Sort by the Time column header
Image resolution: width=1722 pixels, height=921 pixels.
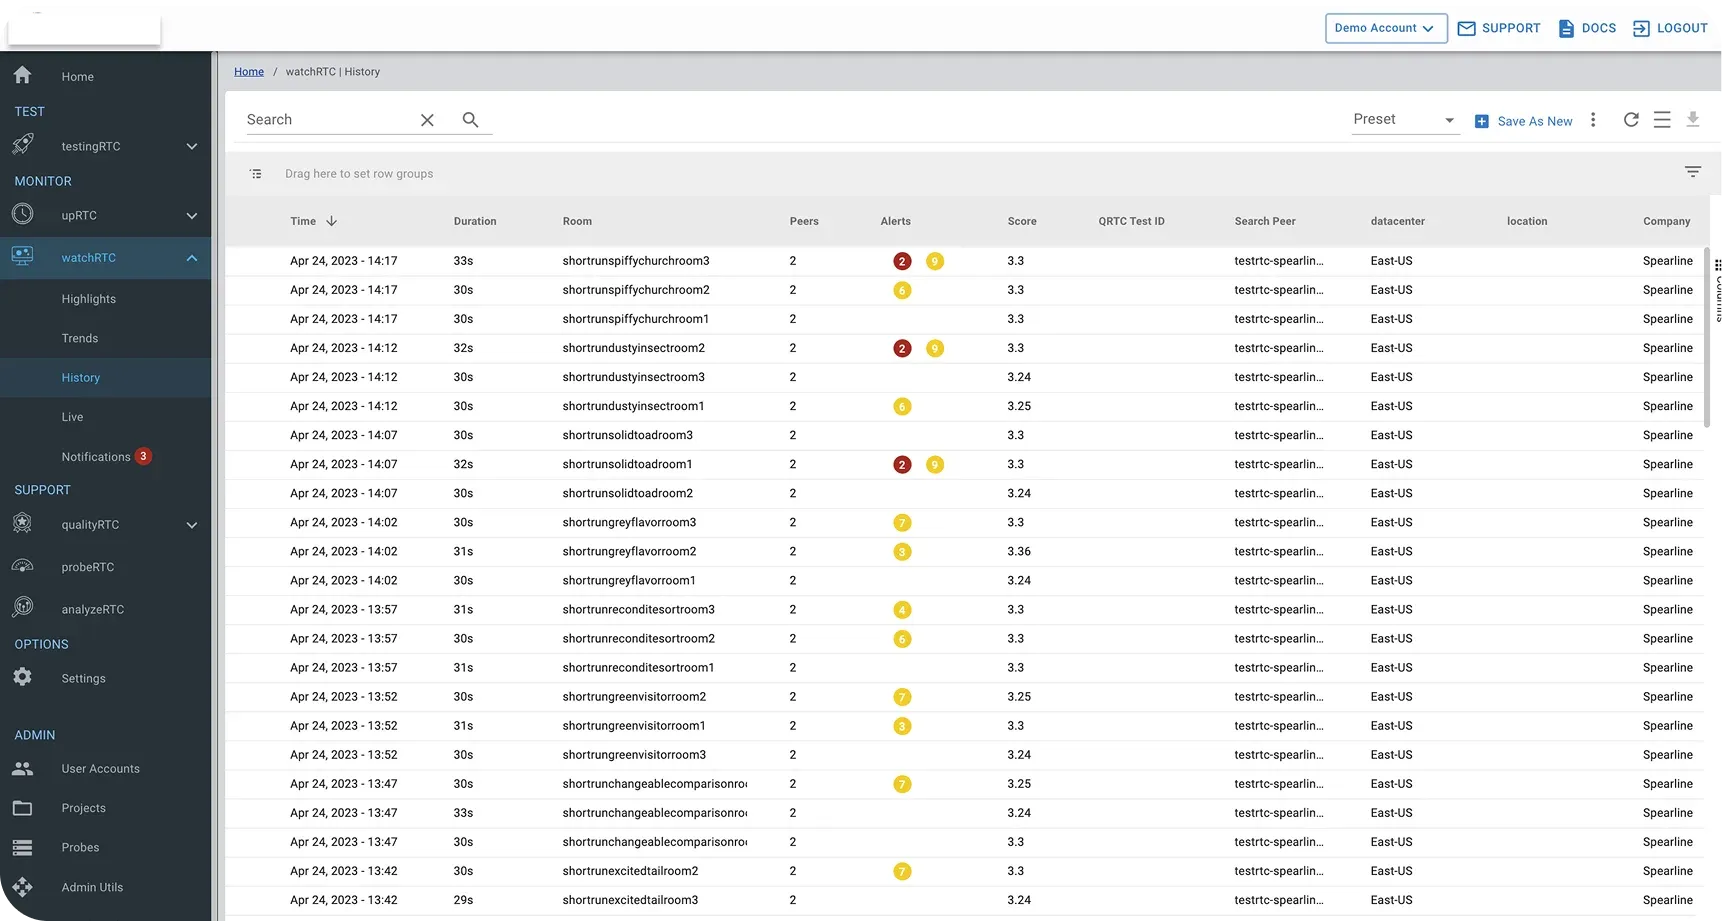[304, 221]
